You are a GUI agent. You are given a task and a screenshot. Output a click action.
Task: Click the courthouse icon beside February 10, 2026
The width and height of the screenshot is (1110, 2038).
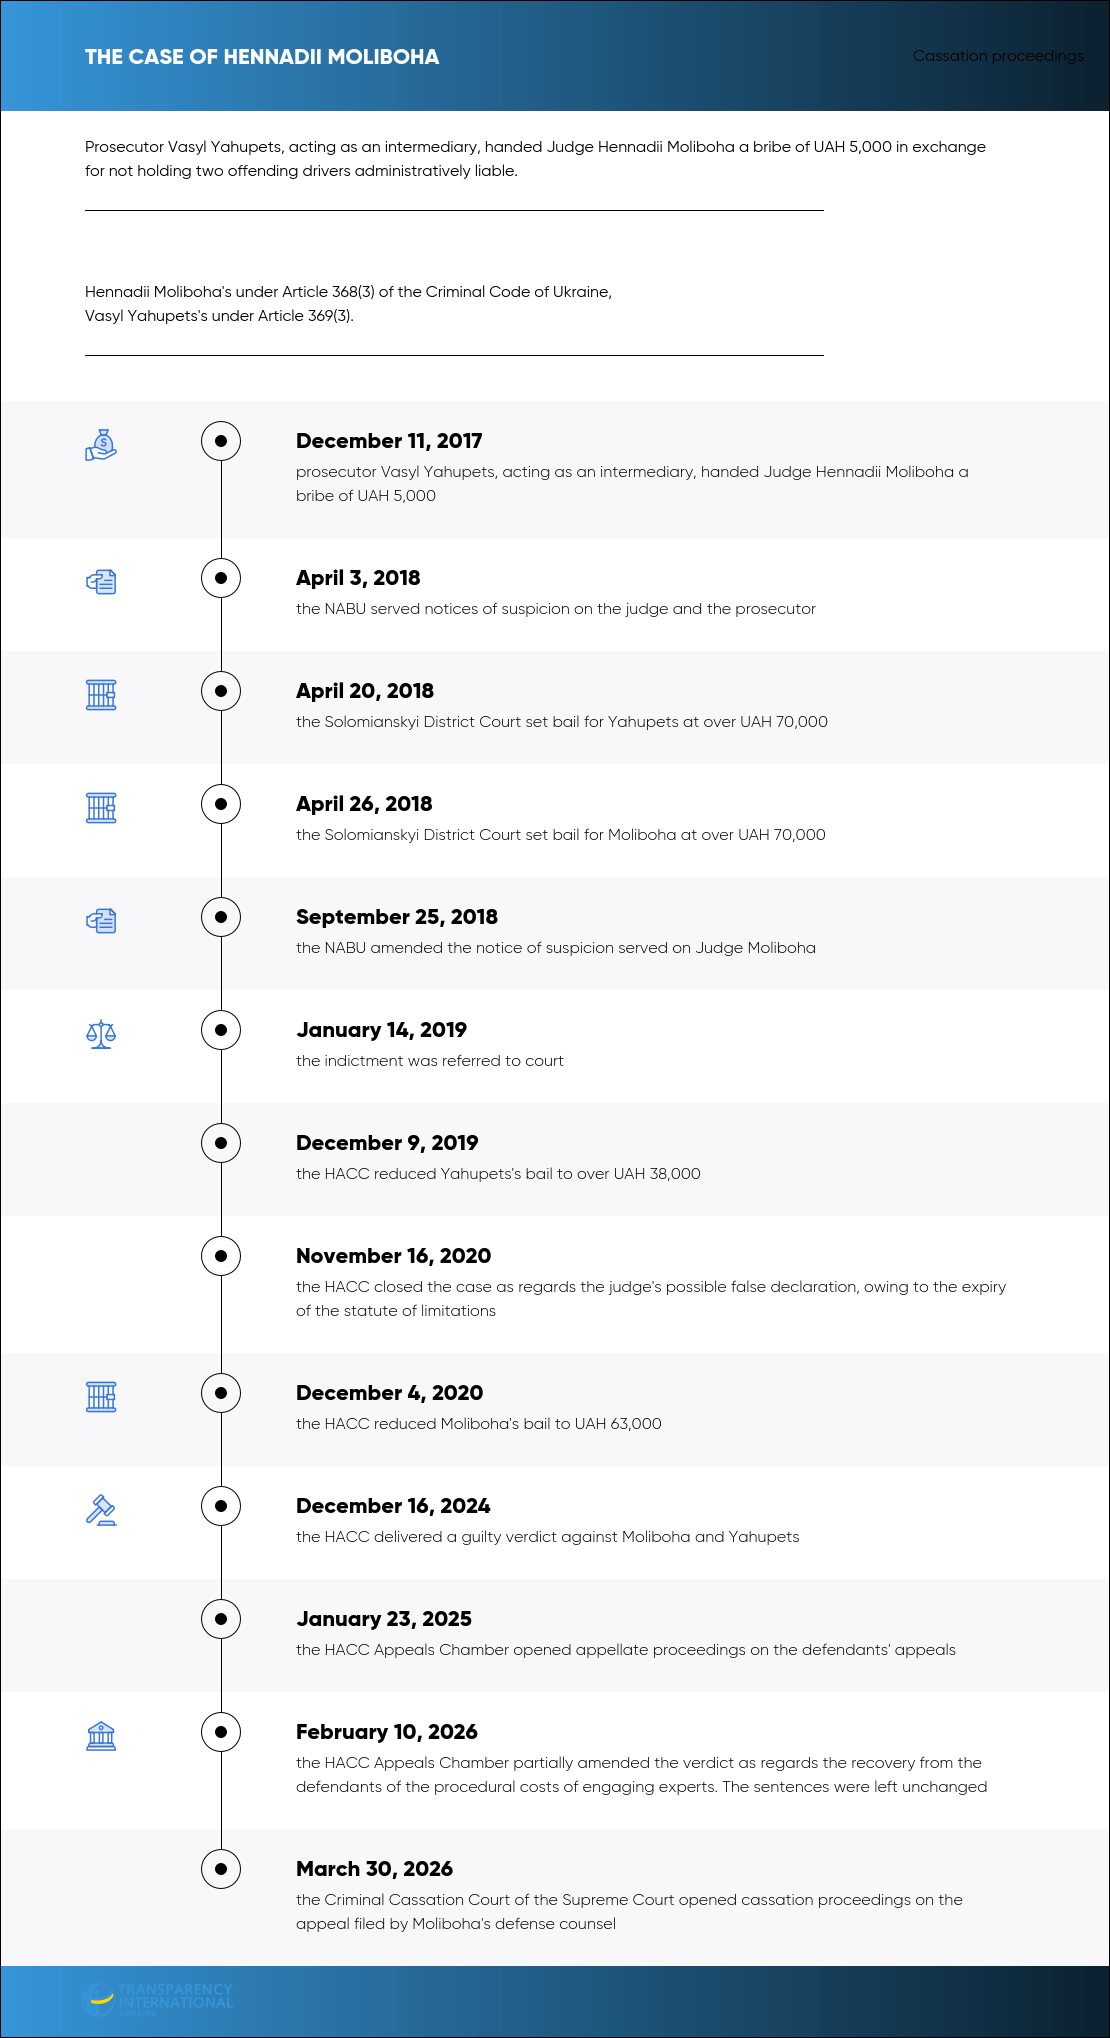(101, 1736)
